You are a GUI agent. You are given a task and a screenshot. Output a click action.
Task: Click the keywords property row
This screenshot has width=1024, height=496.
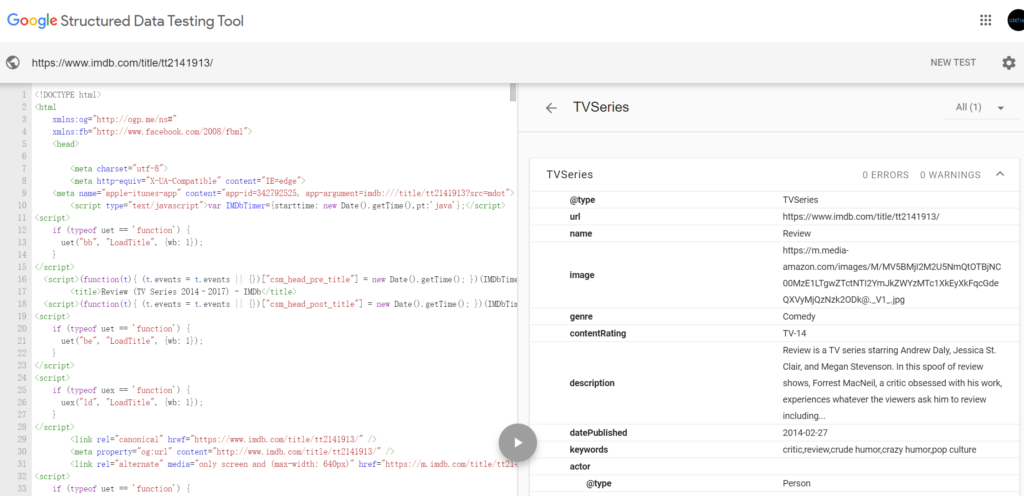click(x=588, y=450)
